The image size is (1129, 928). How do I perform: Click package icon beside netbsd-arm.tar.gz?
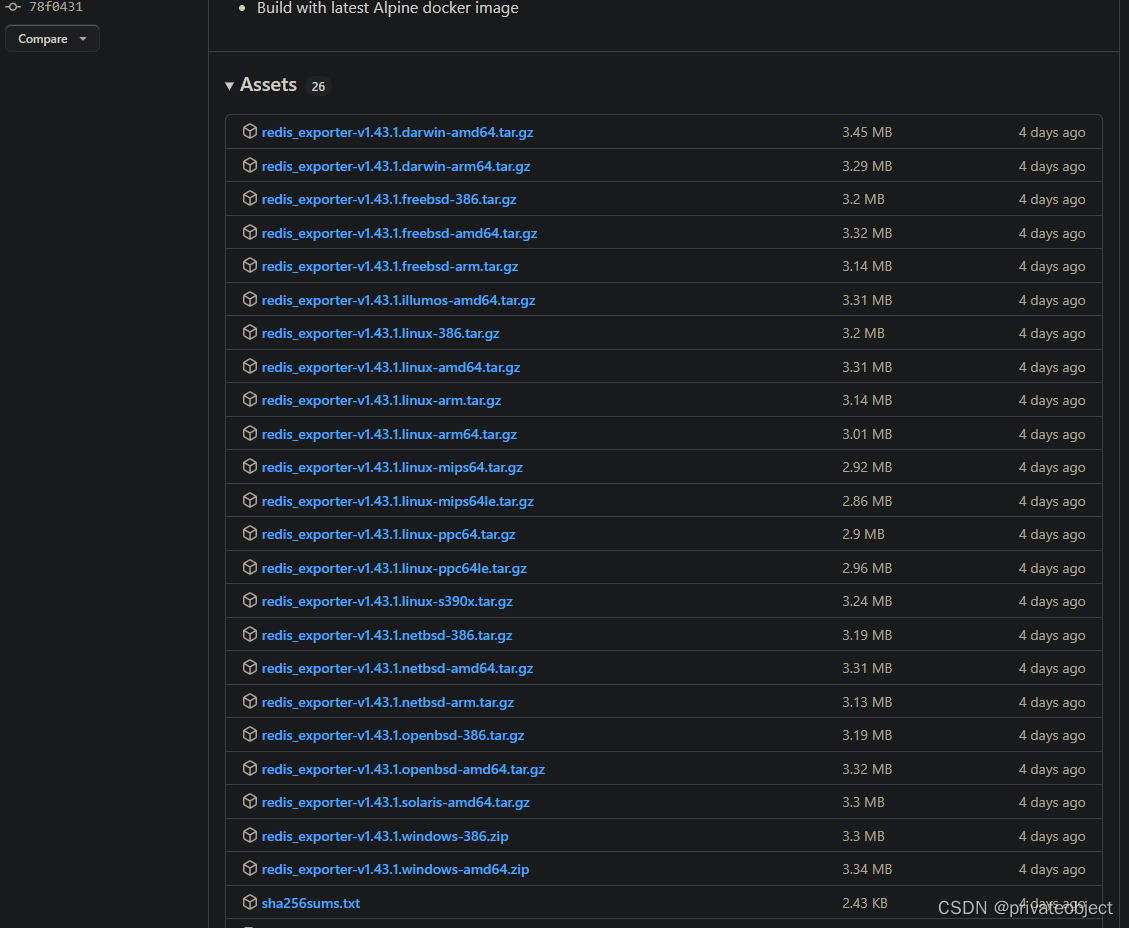(x=250, y=700)
